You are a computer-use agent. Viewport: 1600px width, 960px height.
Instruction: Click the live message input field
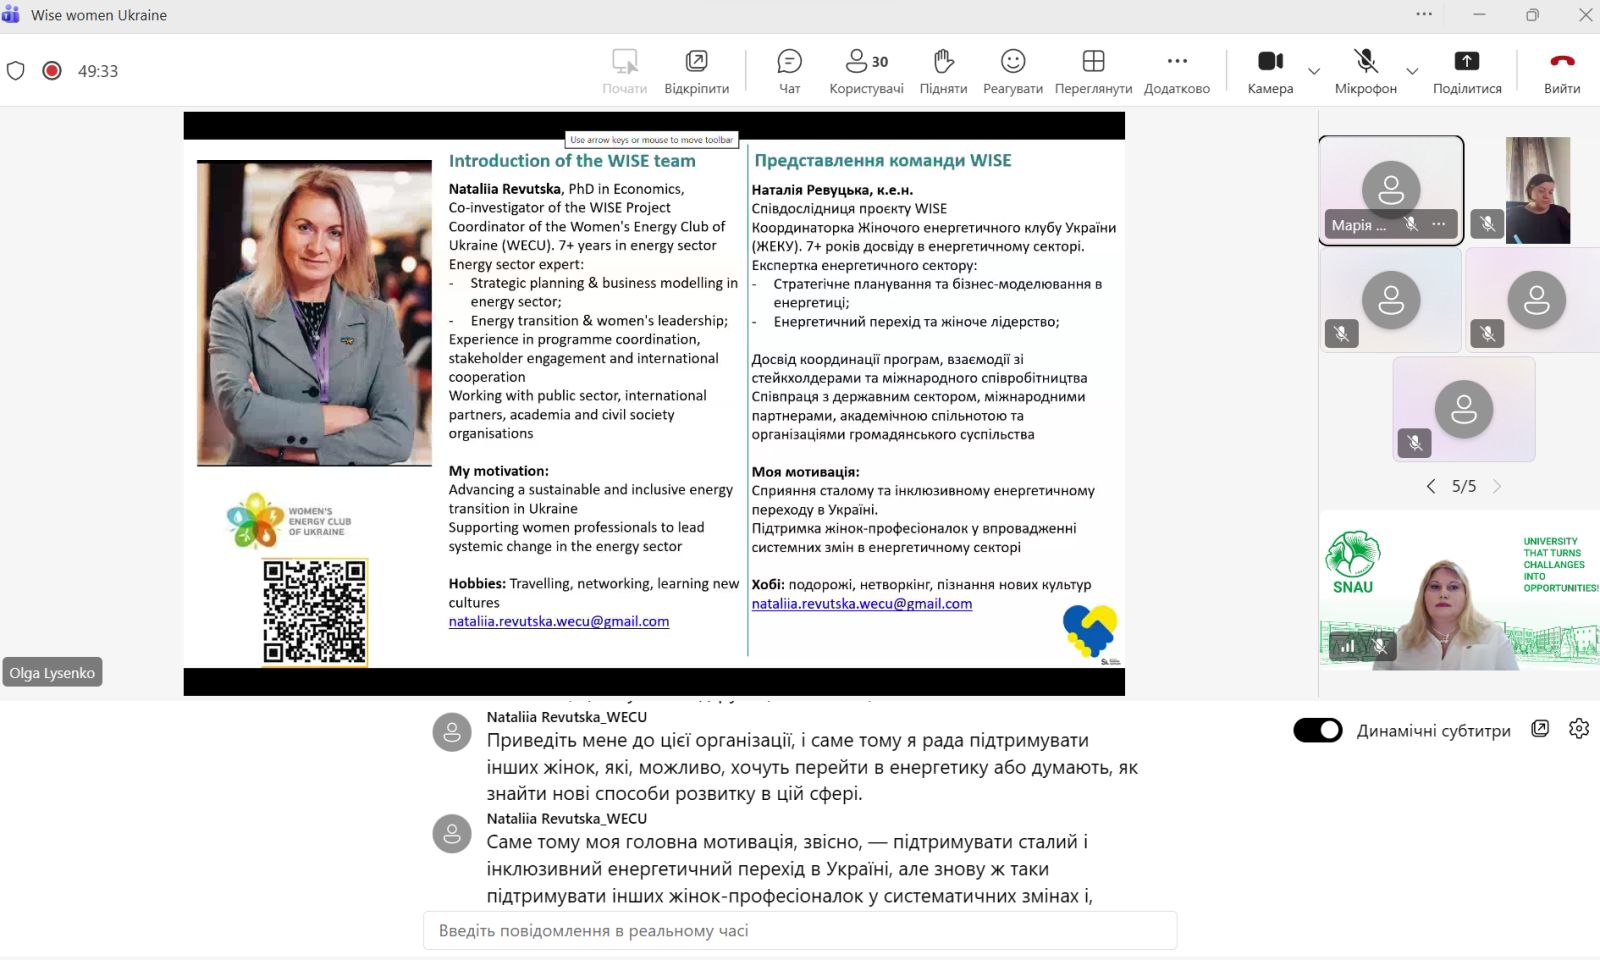point(800,930)
